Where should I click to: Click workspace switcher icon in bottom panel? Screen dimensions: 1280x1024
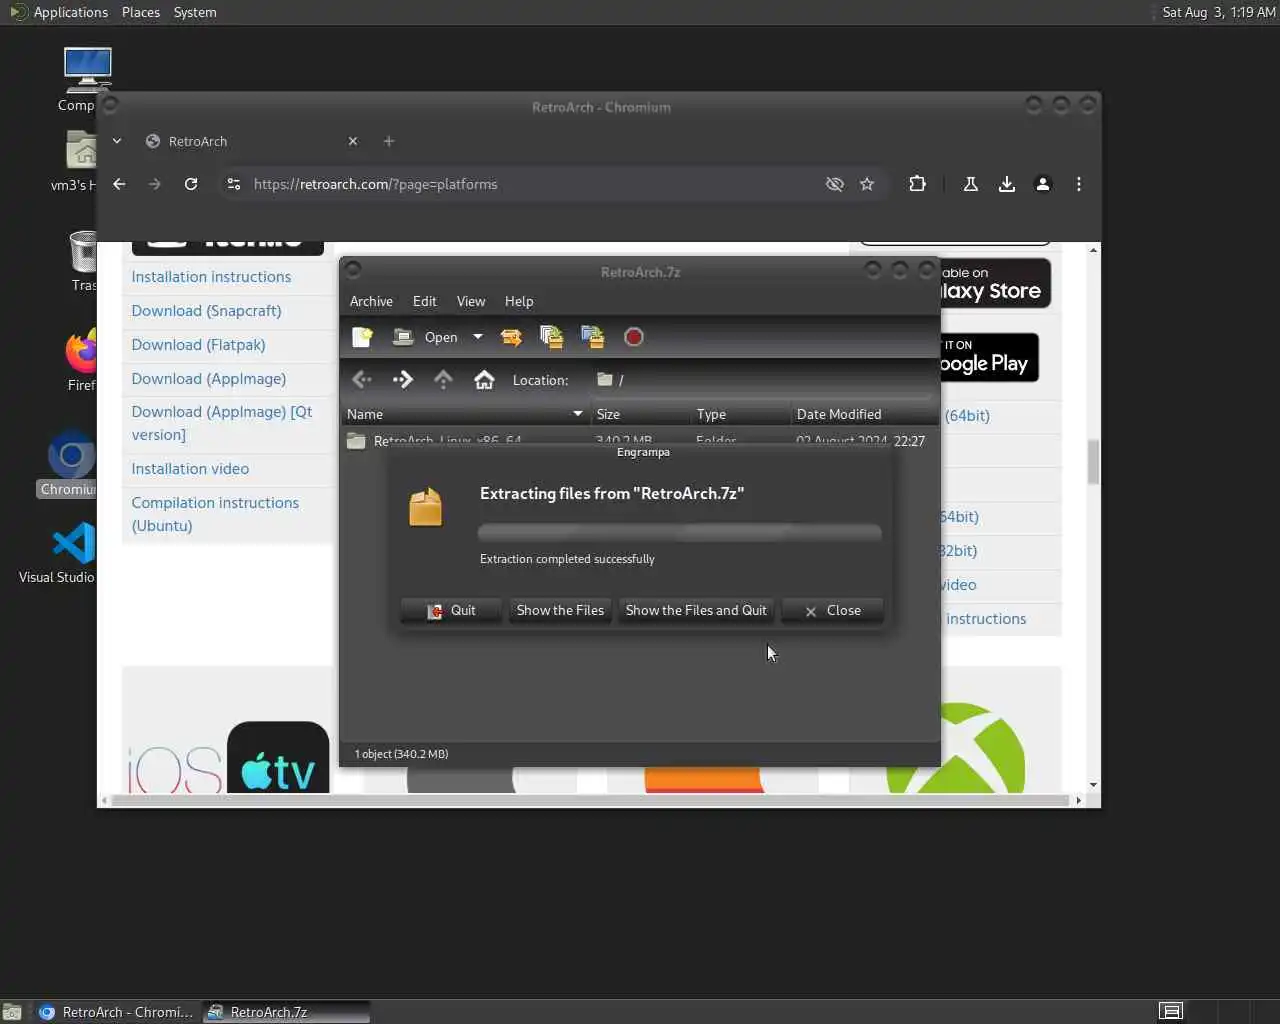[1171, 1011]
